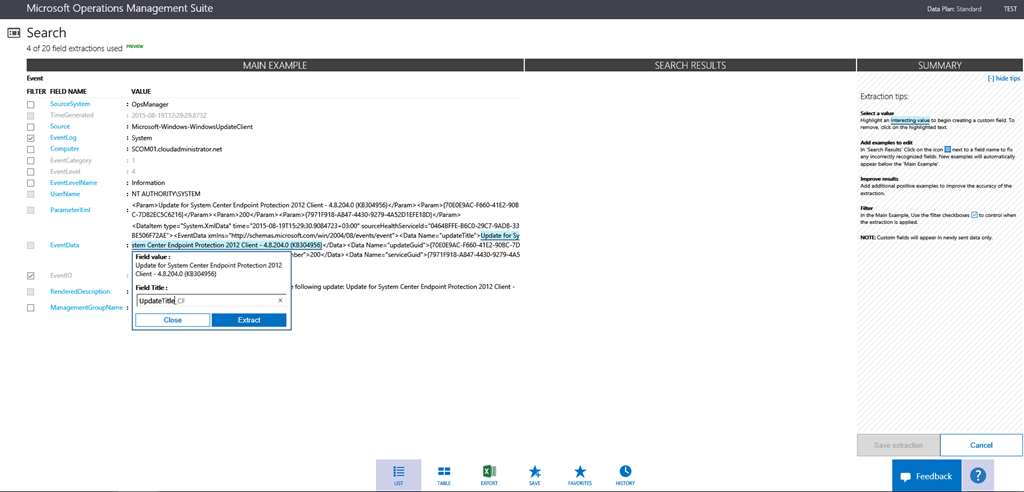Open the Feedback panel button
The width and height of the screenshot is (1024, 492).
click(926, 476)
